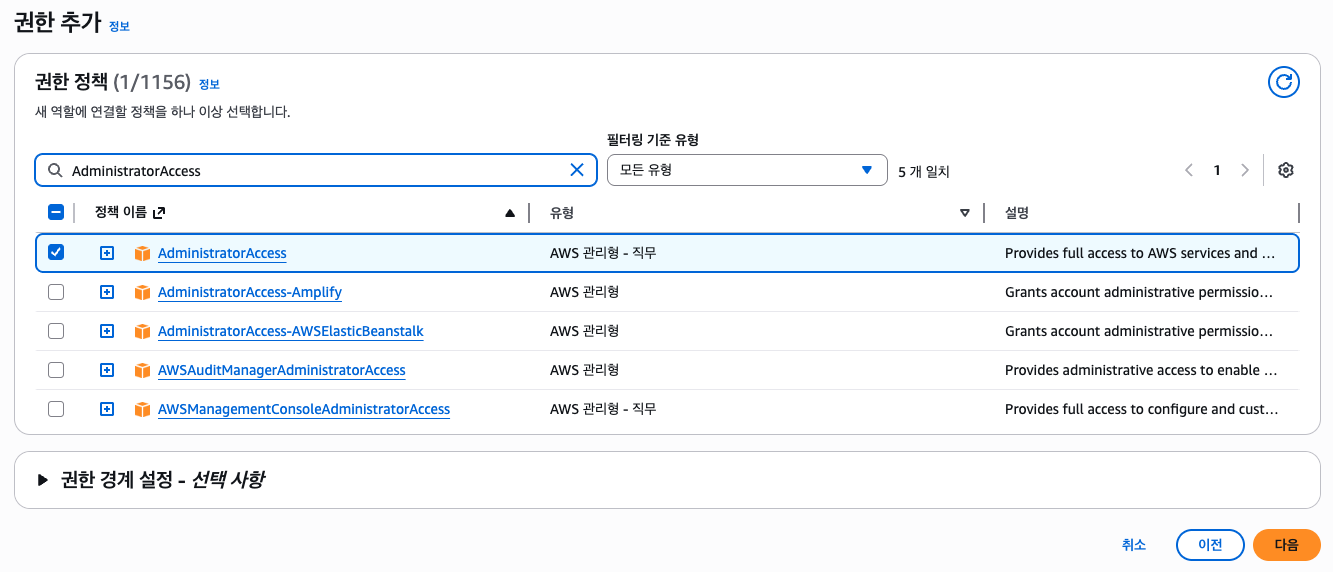Viewport: 1333px width, 572px height.
Task: Check the AWSManagementConsoleAdministratorAccess checkbox
Action: (56, 409)
